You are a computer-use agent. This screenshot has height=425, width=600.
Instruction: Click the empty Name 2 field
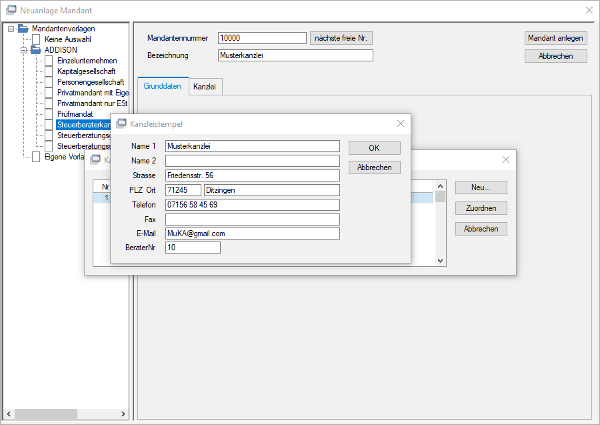(x=252, y=161)
